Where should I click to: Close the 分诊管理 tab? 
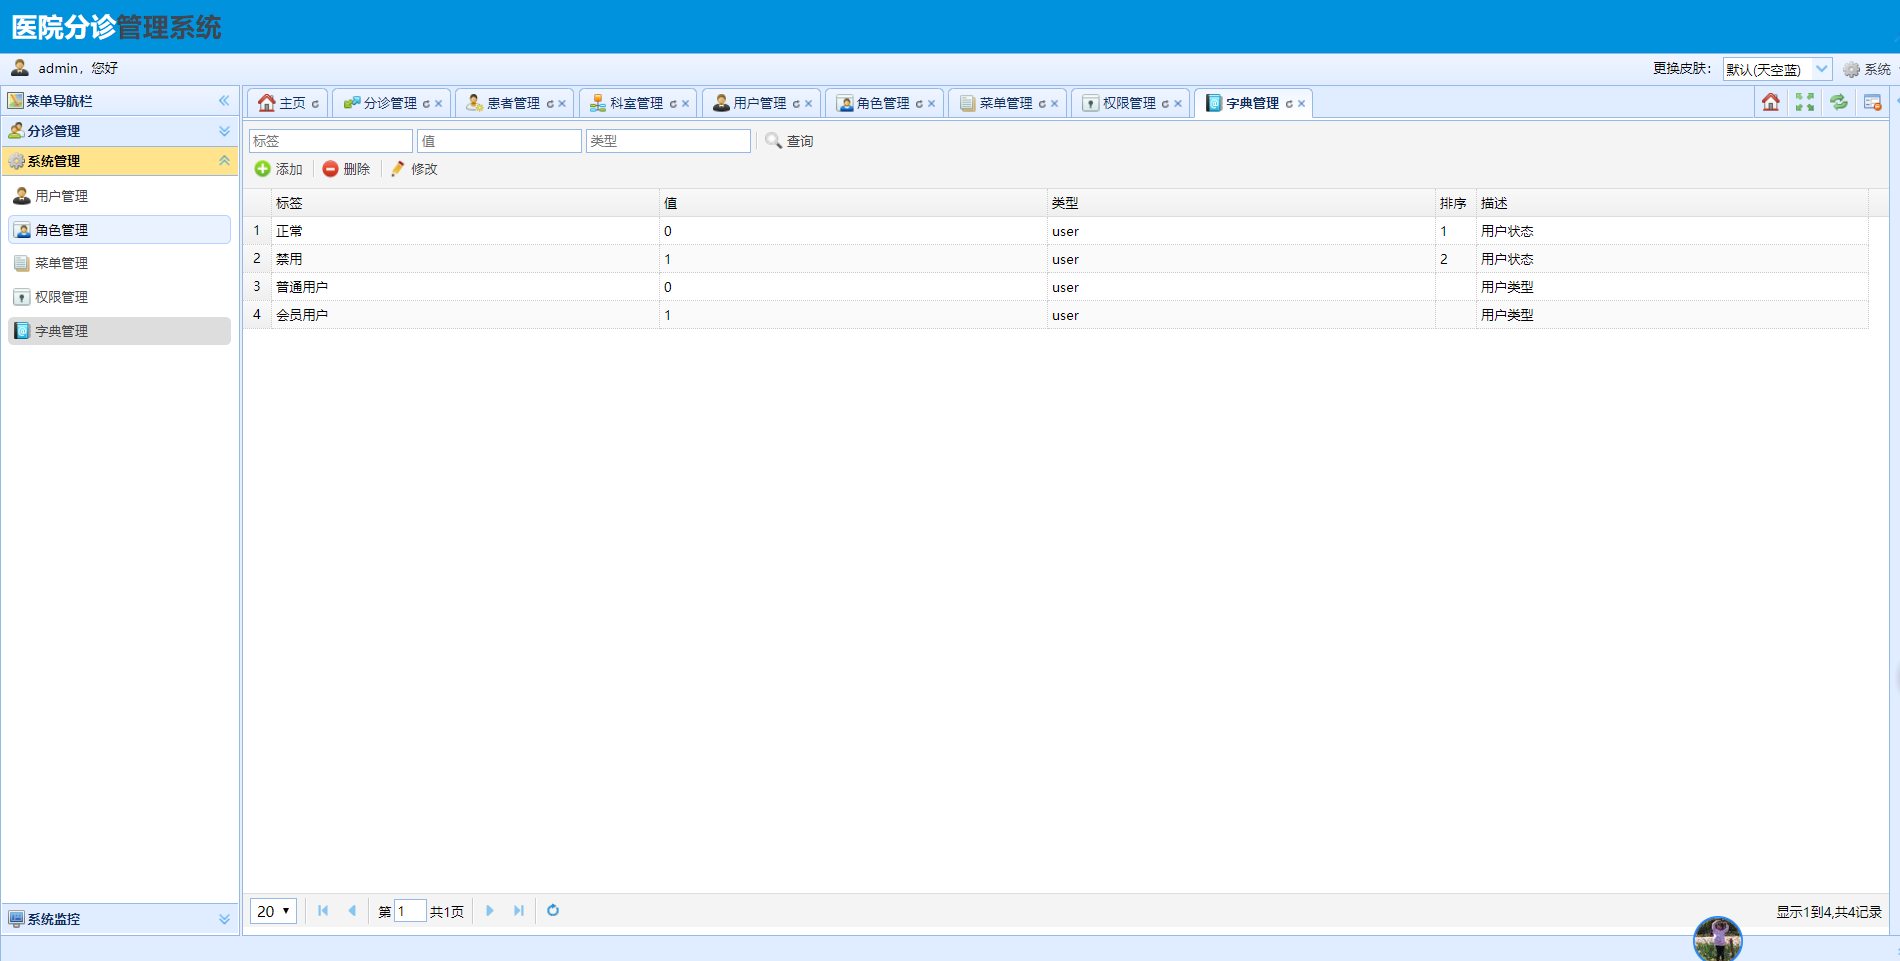click(x=438, y=104)
